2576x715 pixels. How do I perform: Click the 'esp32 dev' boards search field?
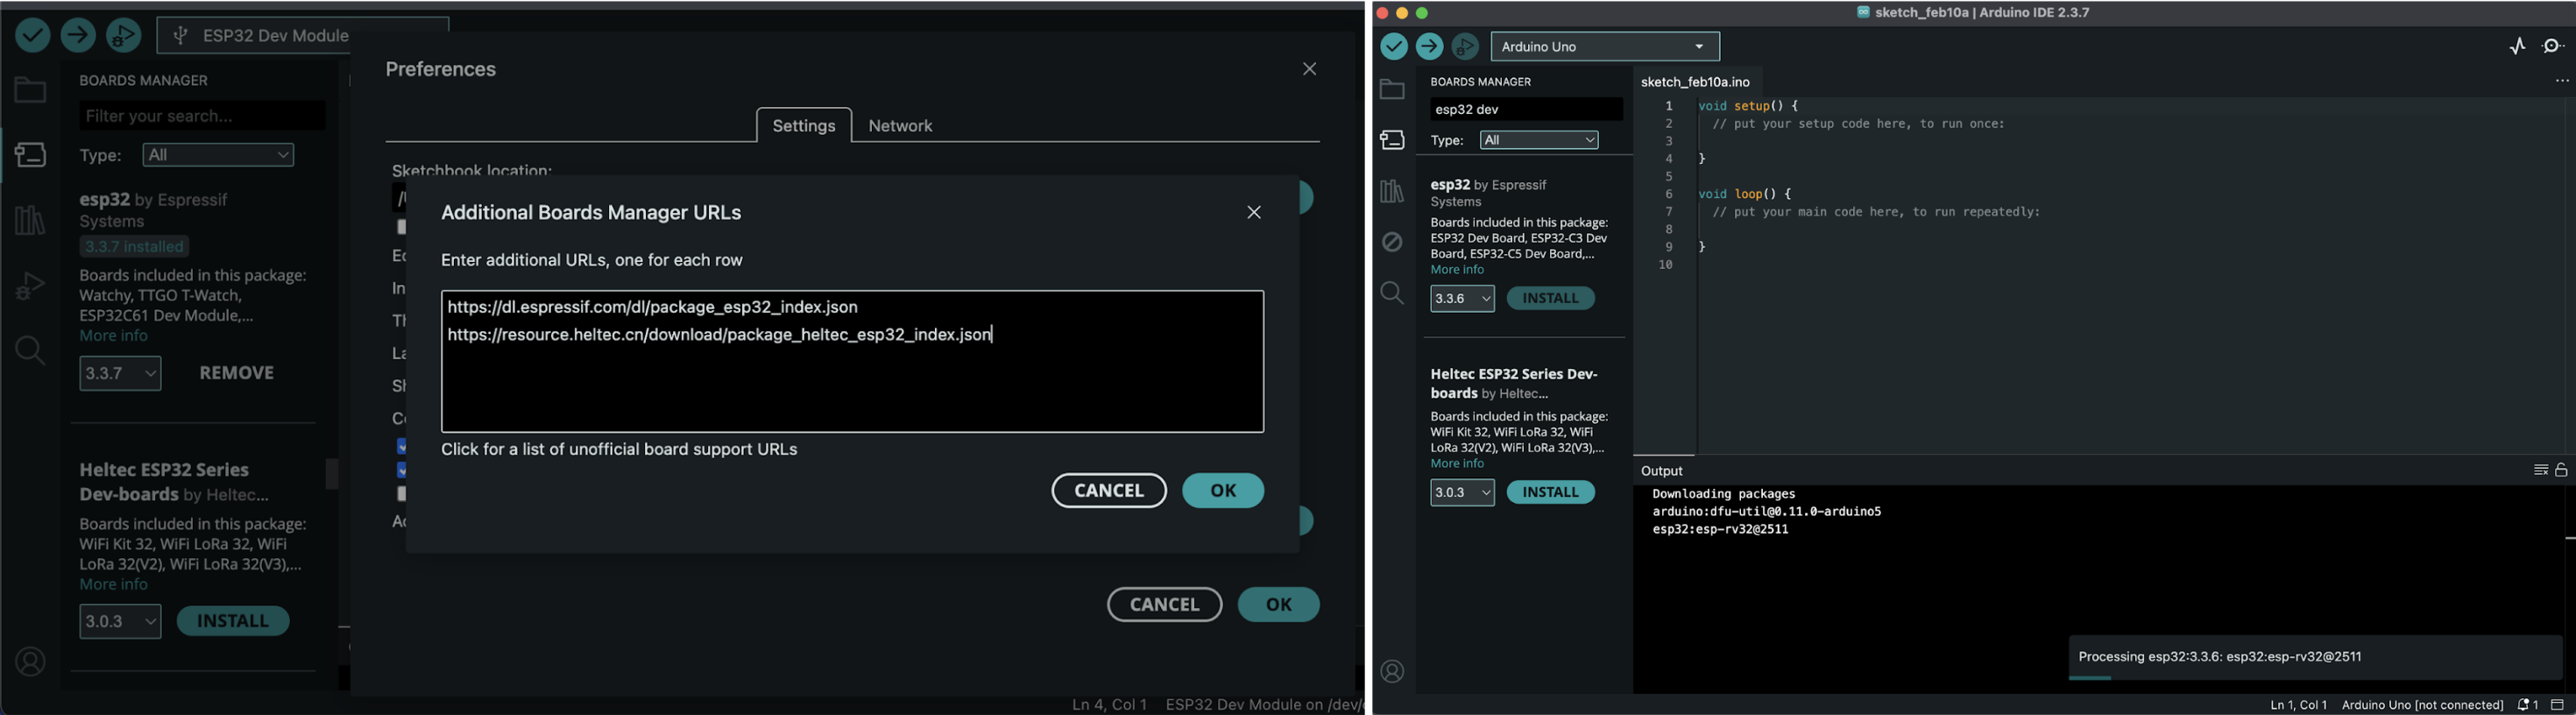(x=1524, y=110)
